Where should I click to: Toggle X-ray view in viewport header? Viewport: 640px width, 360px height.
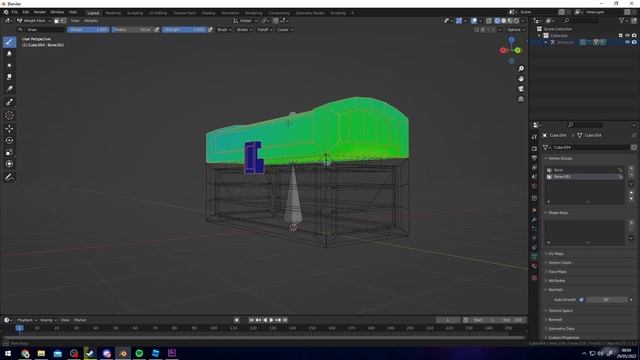click(x=489, y=20)
